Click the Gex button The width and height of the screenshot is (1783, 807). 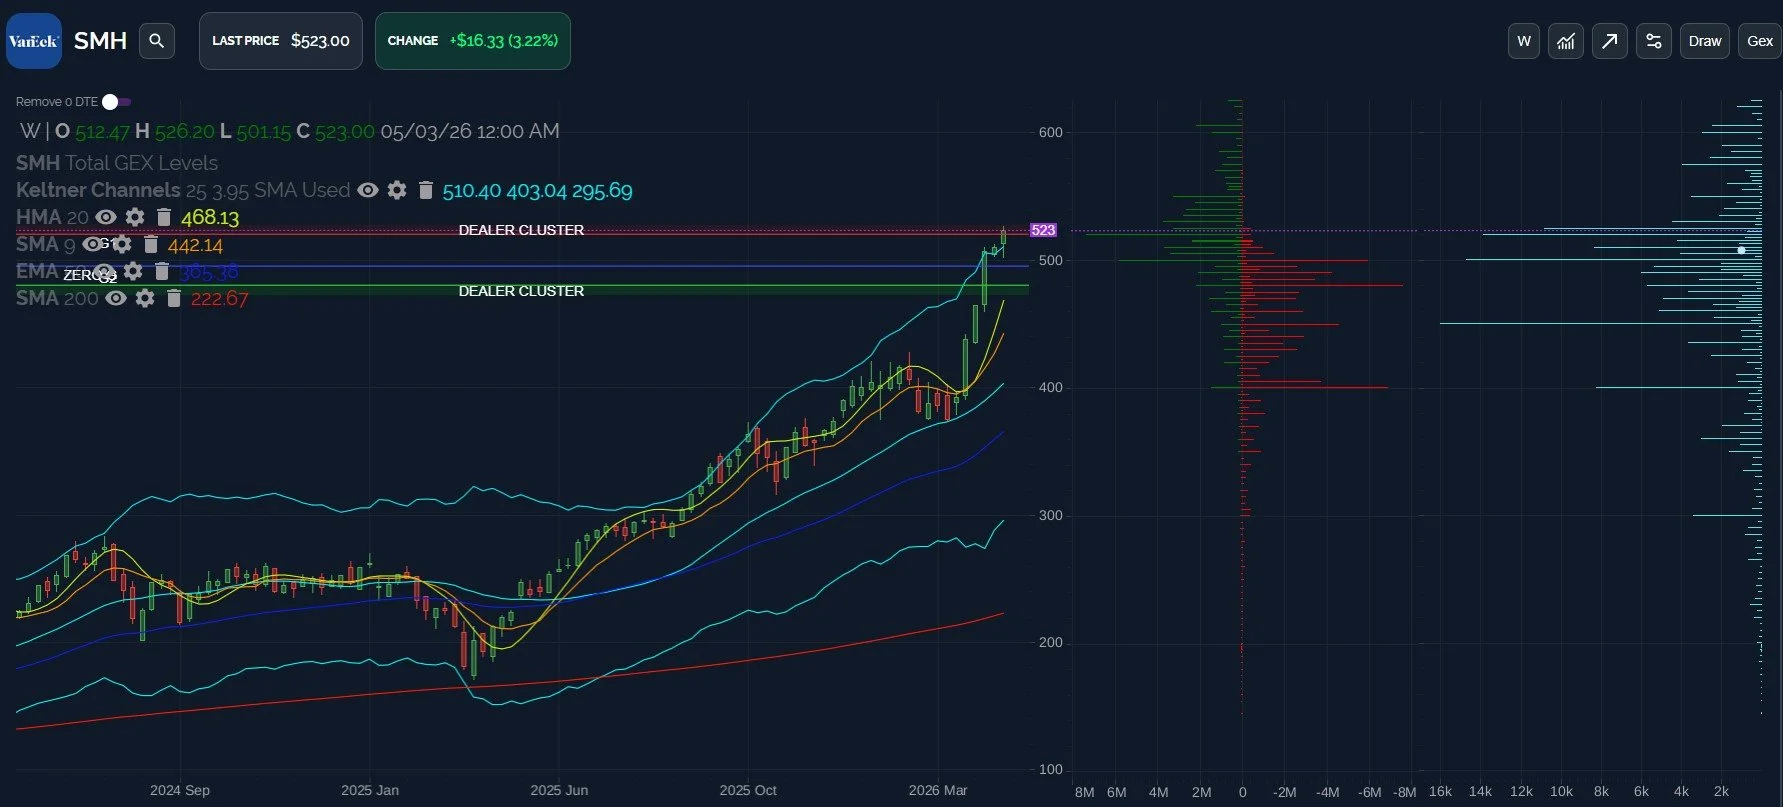coord(1760,41)
